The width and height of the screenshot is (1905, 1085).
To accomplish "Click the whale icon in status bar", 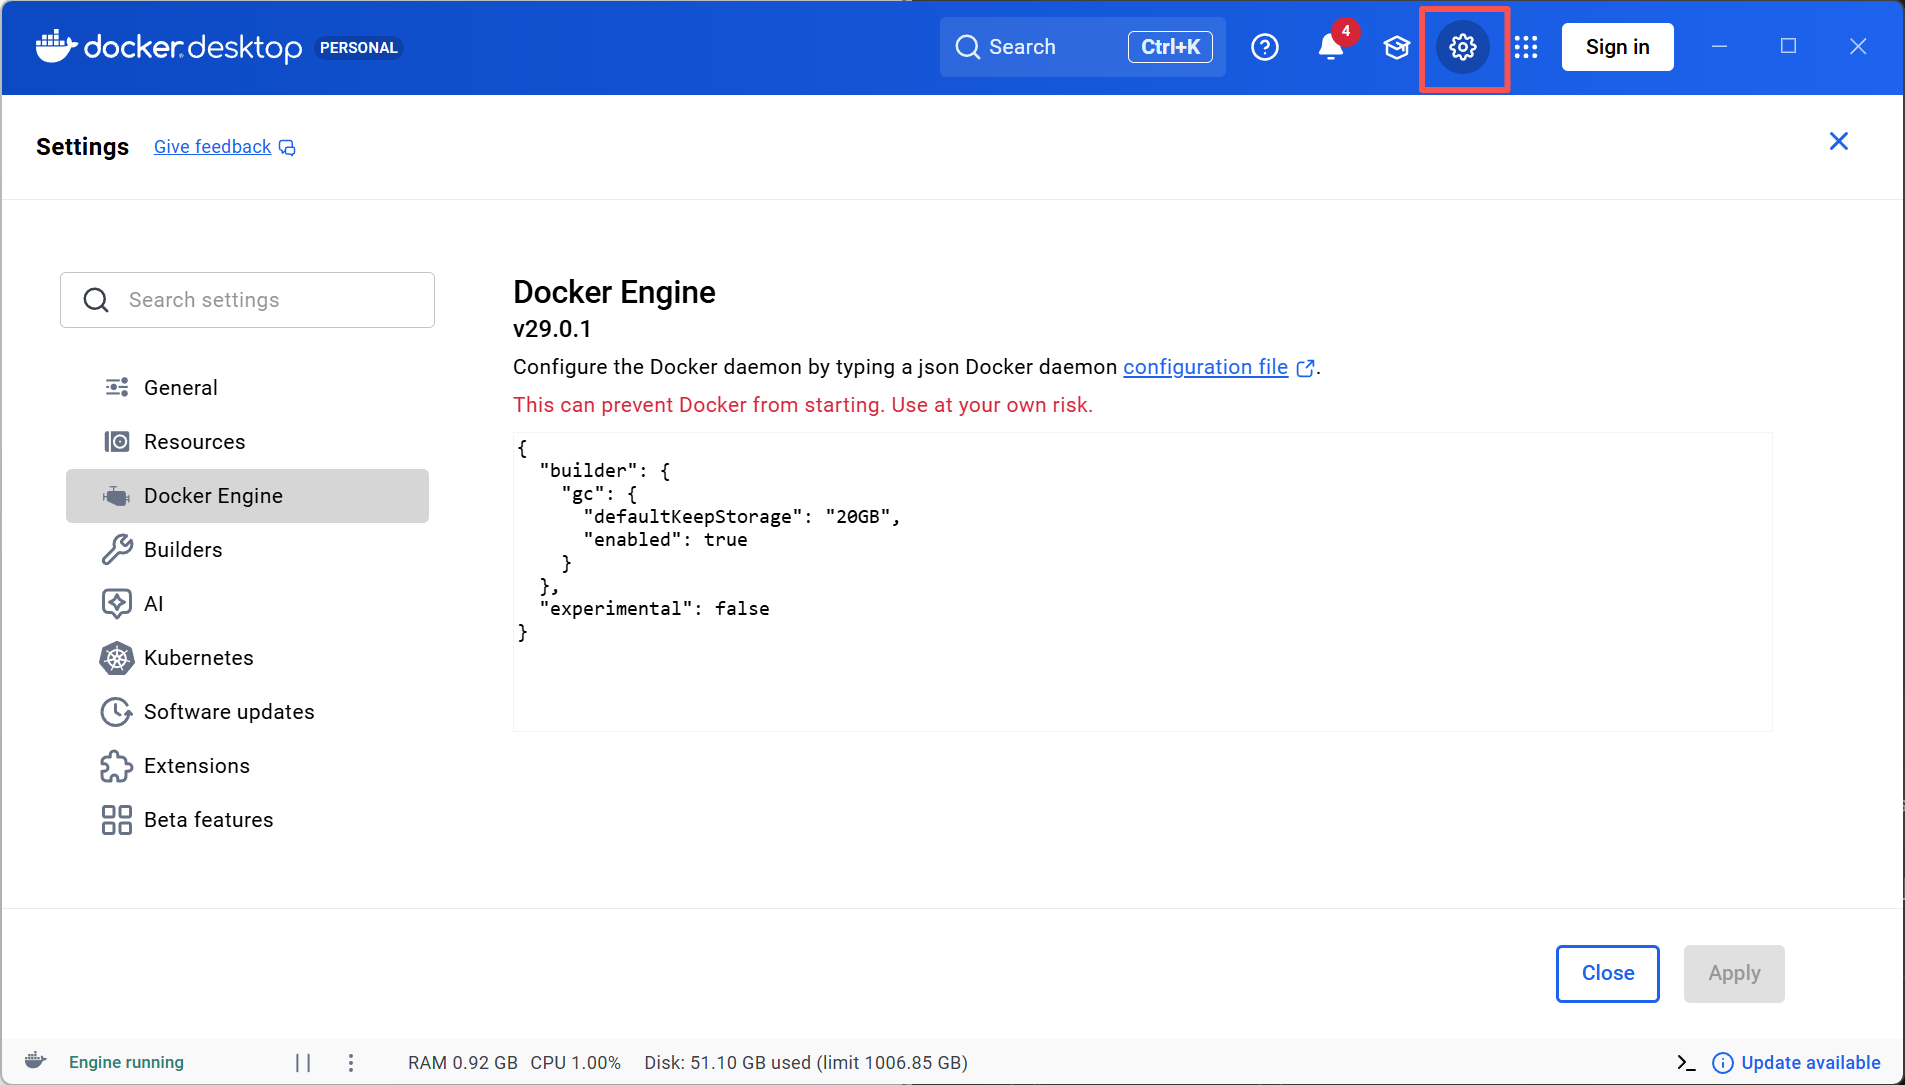I will [x=36, y=1061].
